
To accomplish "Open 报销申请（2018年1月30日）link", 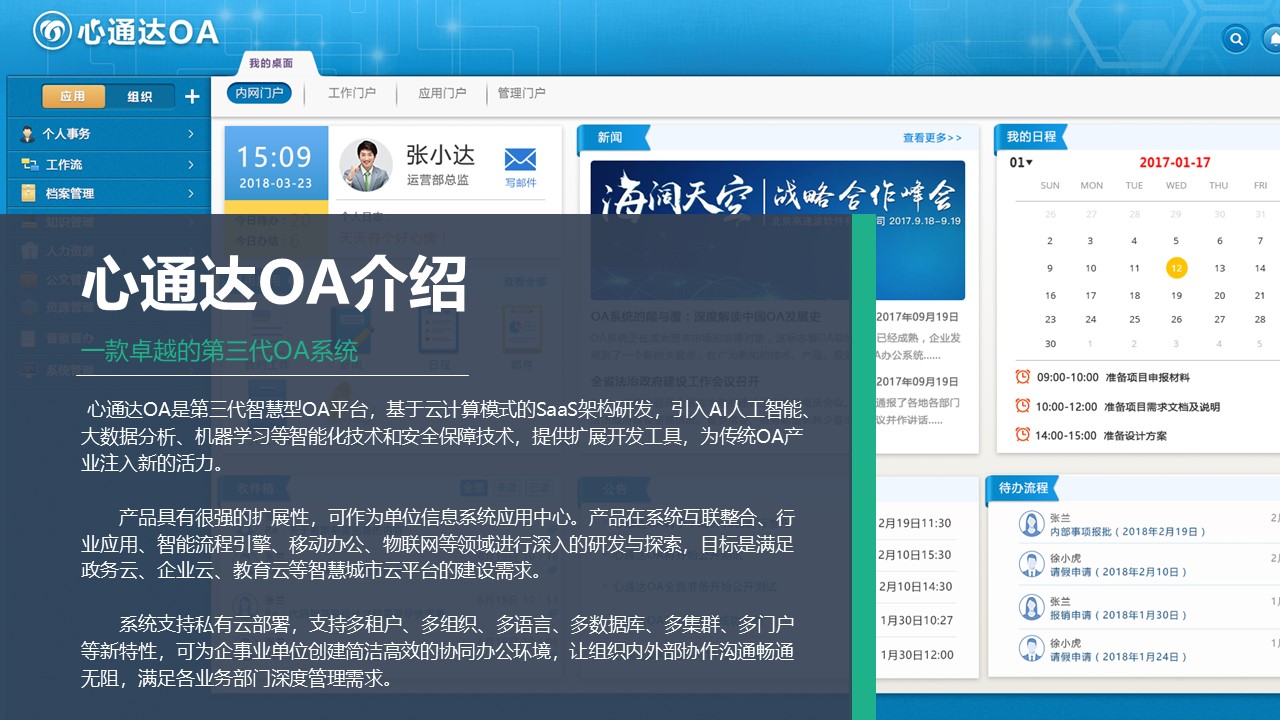I will [x=1118, y=614].
